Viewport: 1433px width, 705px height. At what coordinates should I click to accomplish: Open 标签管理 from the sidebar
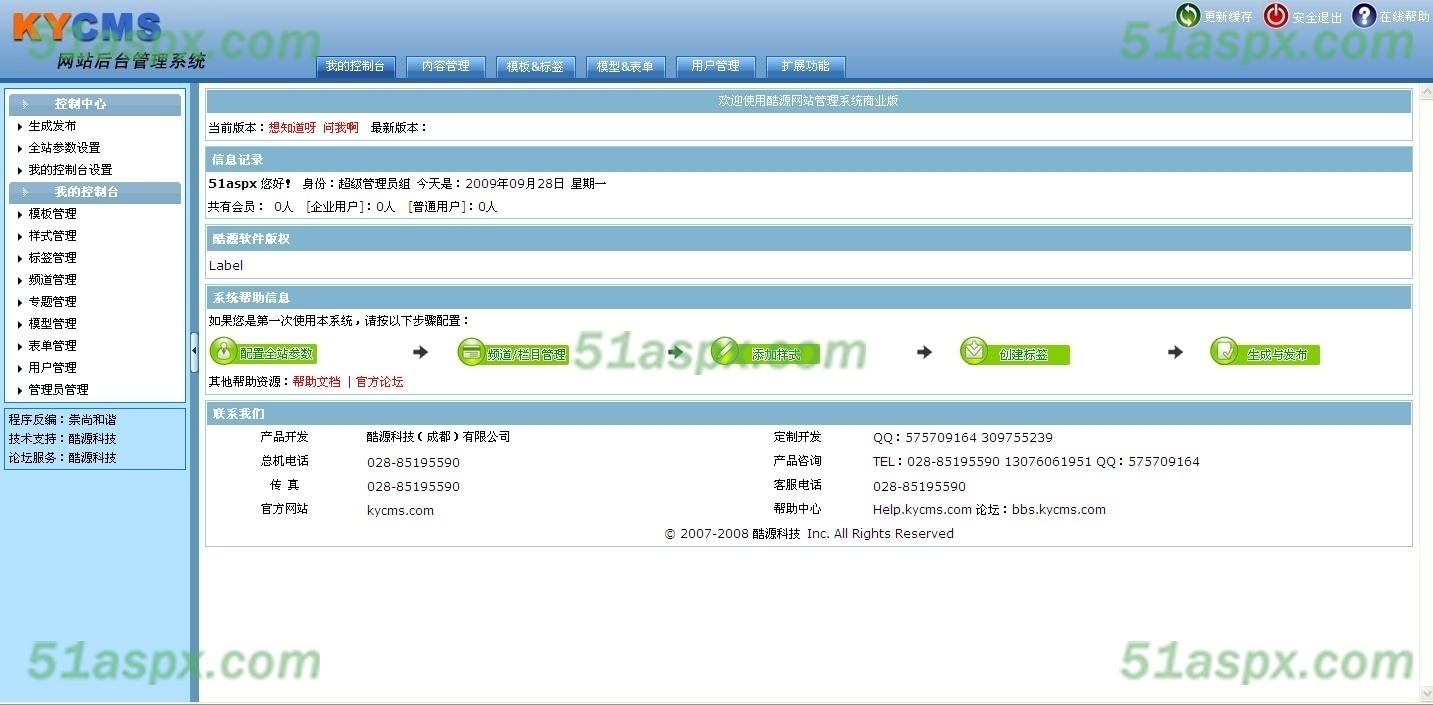[x=52, y=258]
